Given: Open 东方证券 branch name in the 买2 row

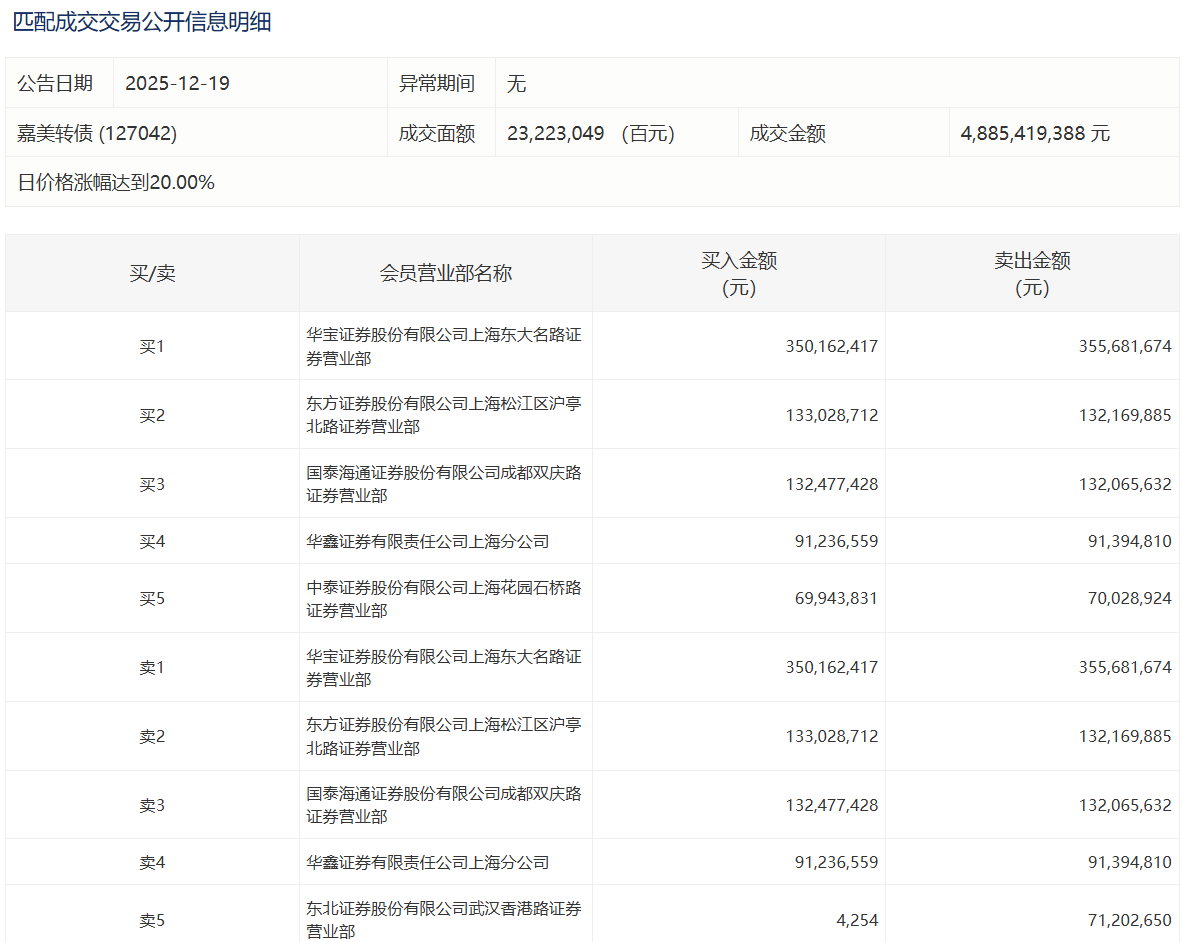Looking at the screenshot, I should tap(444, 415).
